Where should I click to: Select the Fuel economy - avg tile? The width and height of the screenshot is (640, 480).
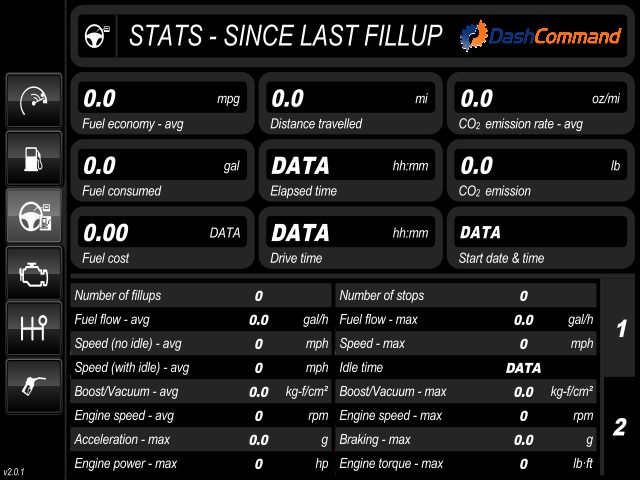(162, 104)
